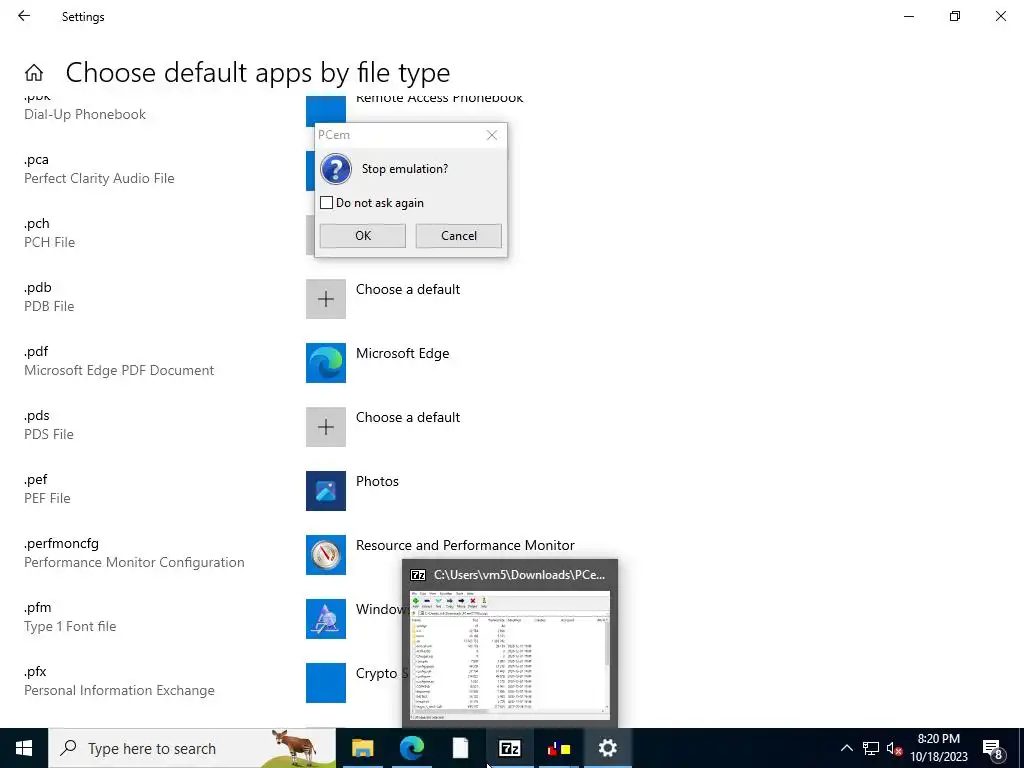Open the blank document taskbar app
This screenshot has height=768, width=1024.
(x=460, y=748)
